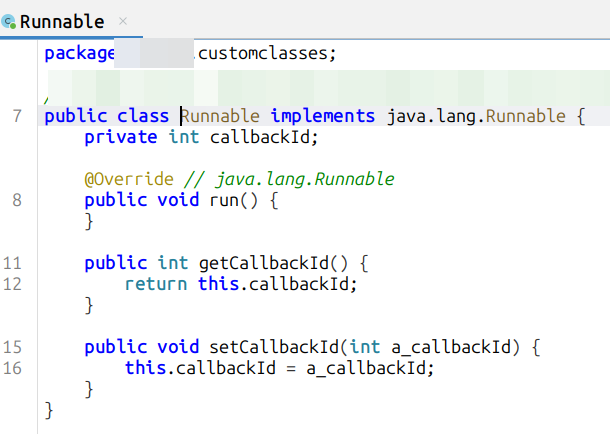The width and height of the screenshot is (610, 434).
Task: Click the 'a_callbackId' parameter in signature
Action: coord(452,347)
